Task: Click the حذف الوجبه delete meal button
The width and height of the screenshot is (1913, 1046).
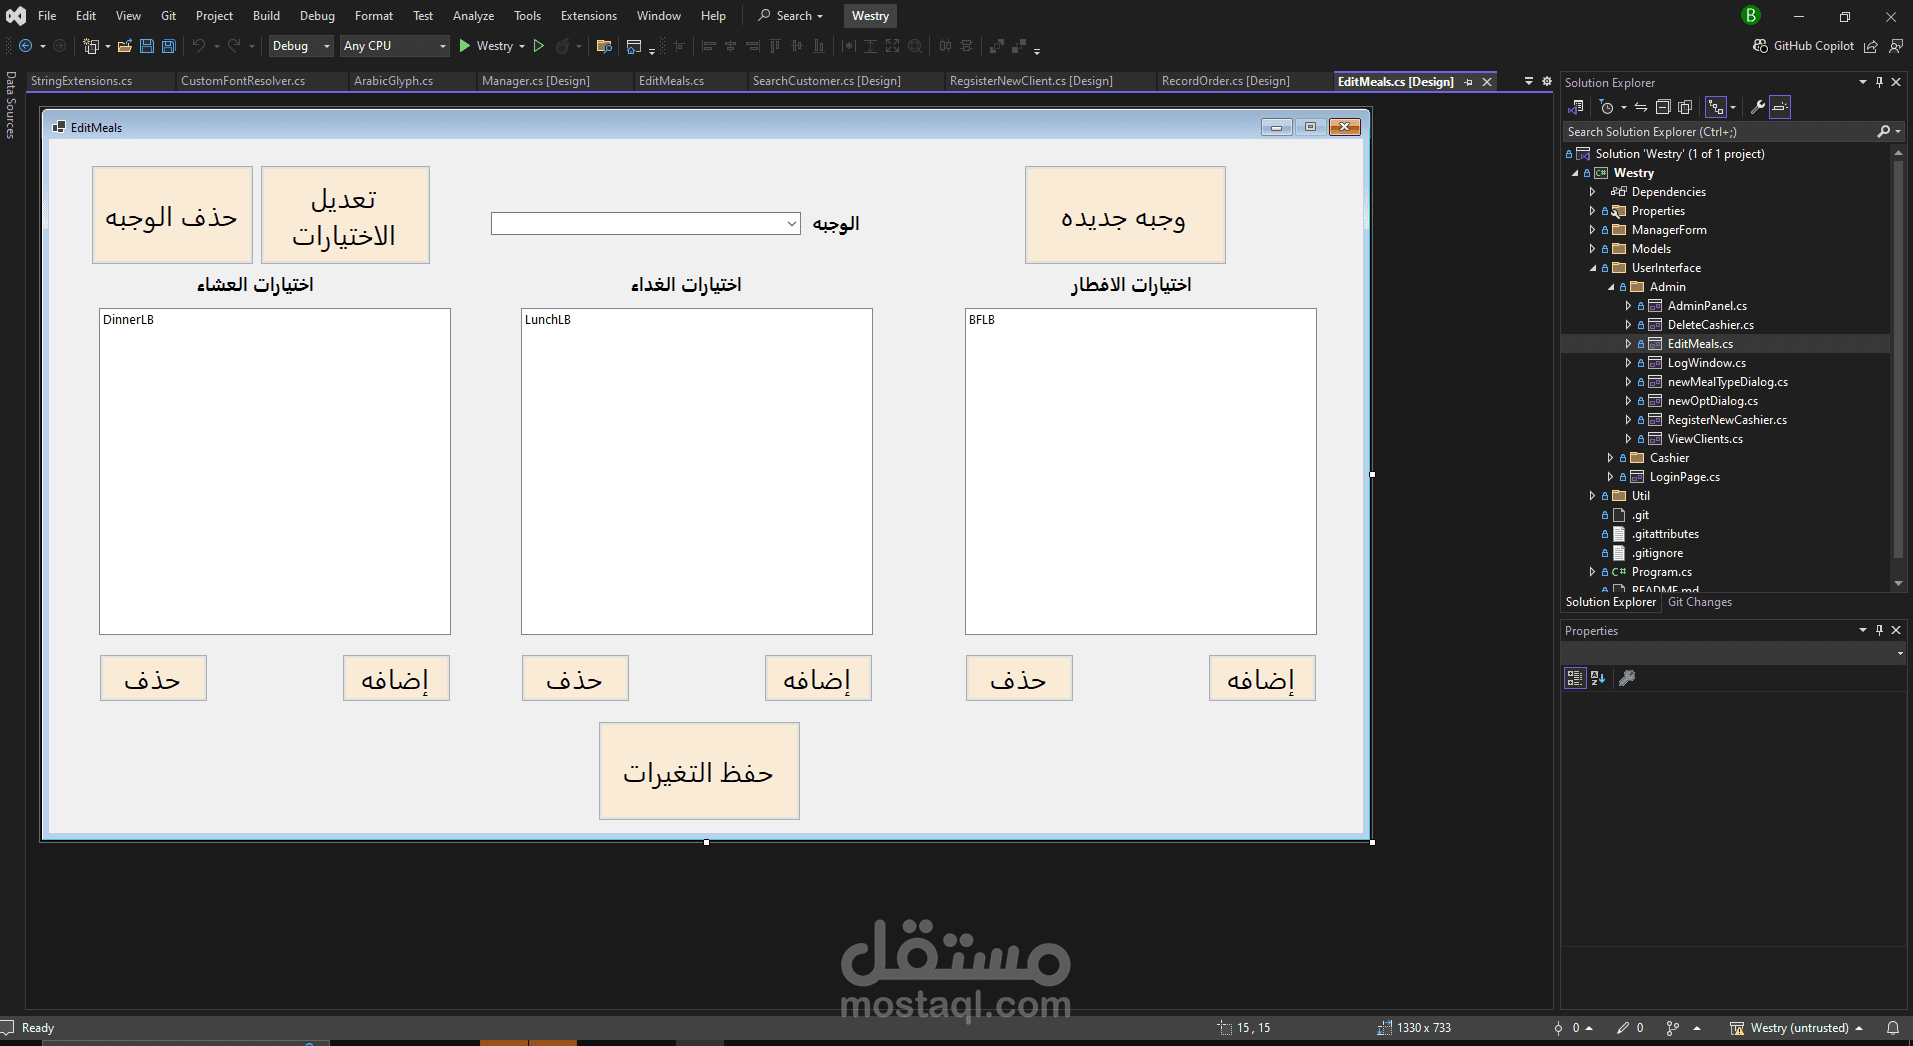Action: coord(172,215)
